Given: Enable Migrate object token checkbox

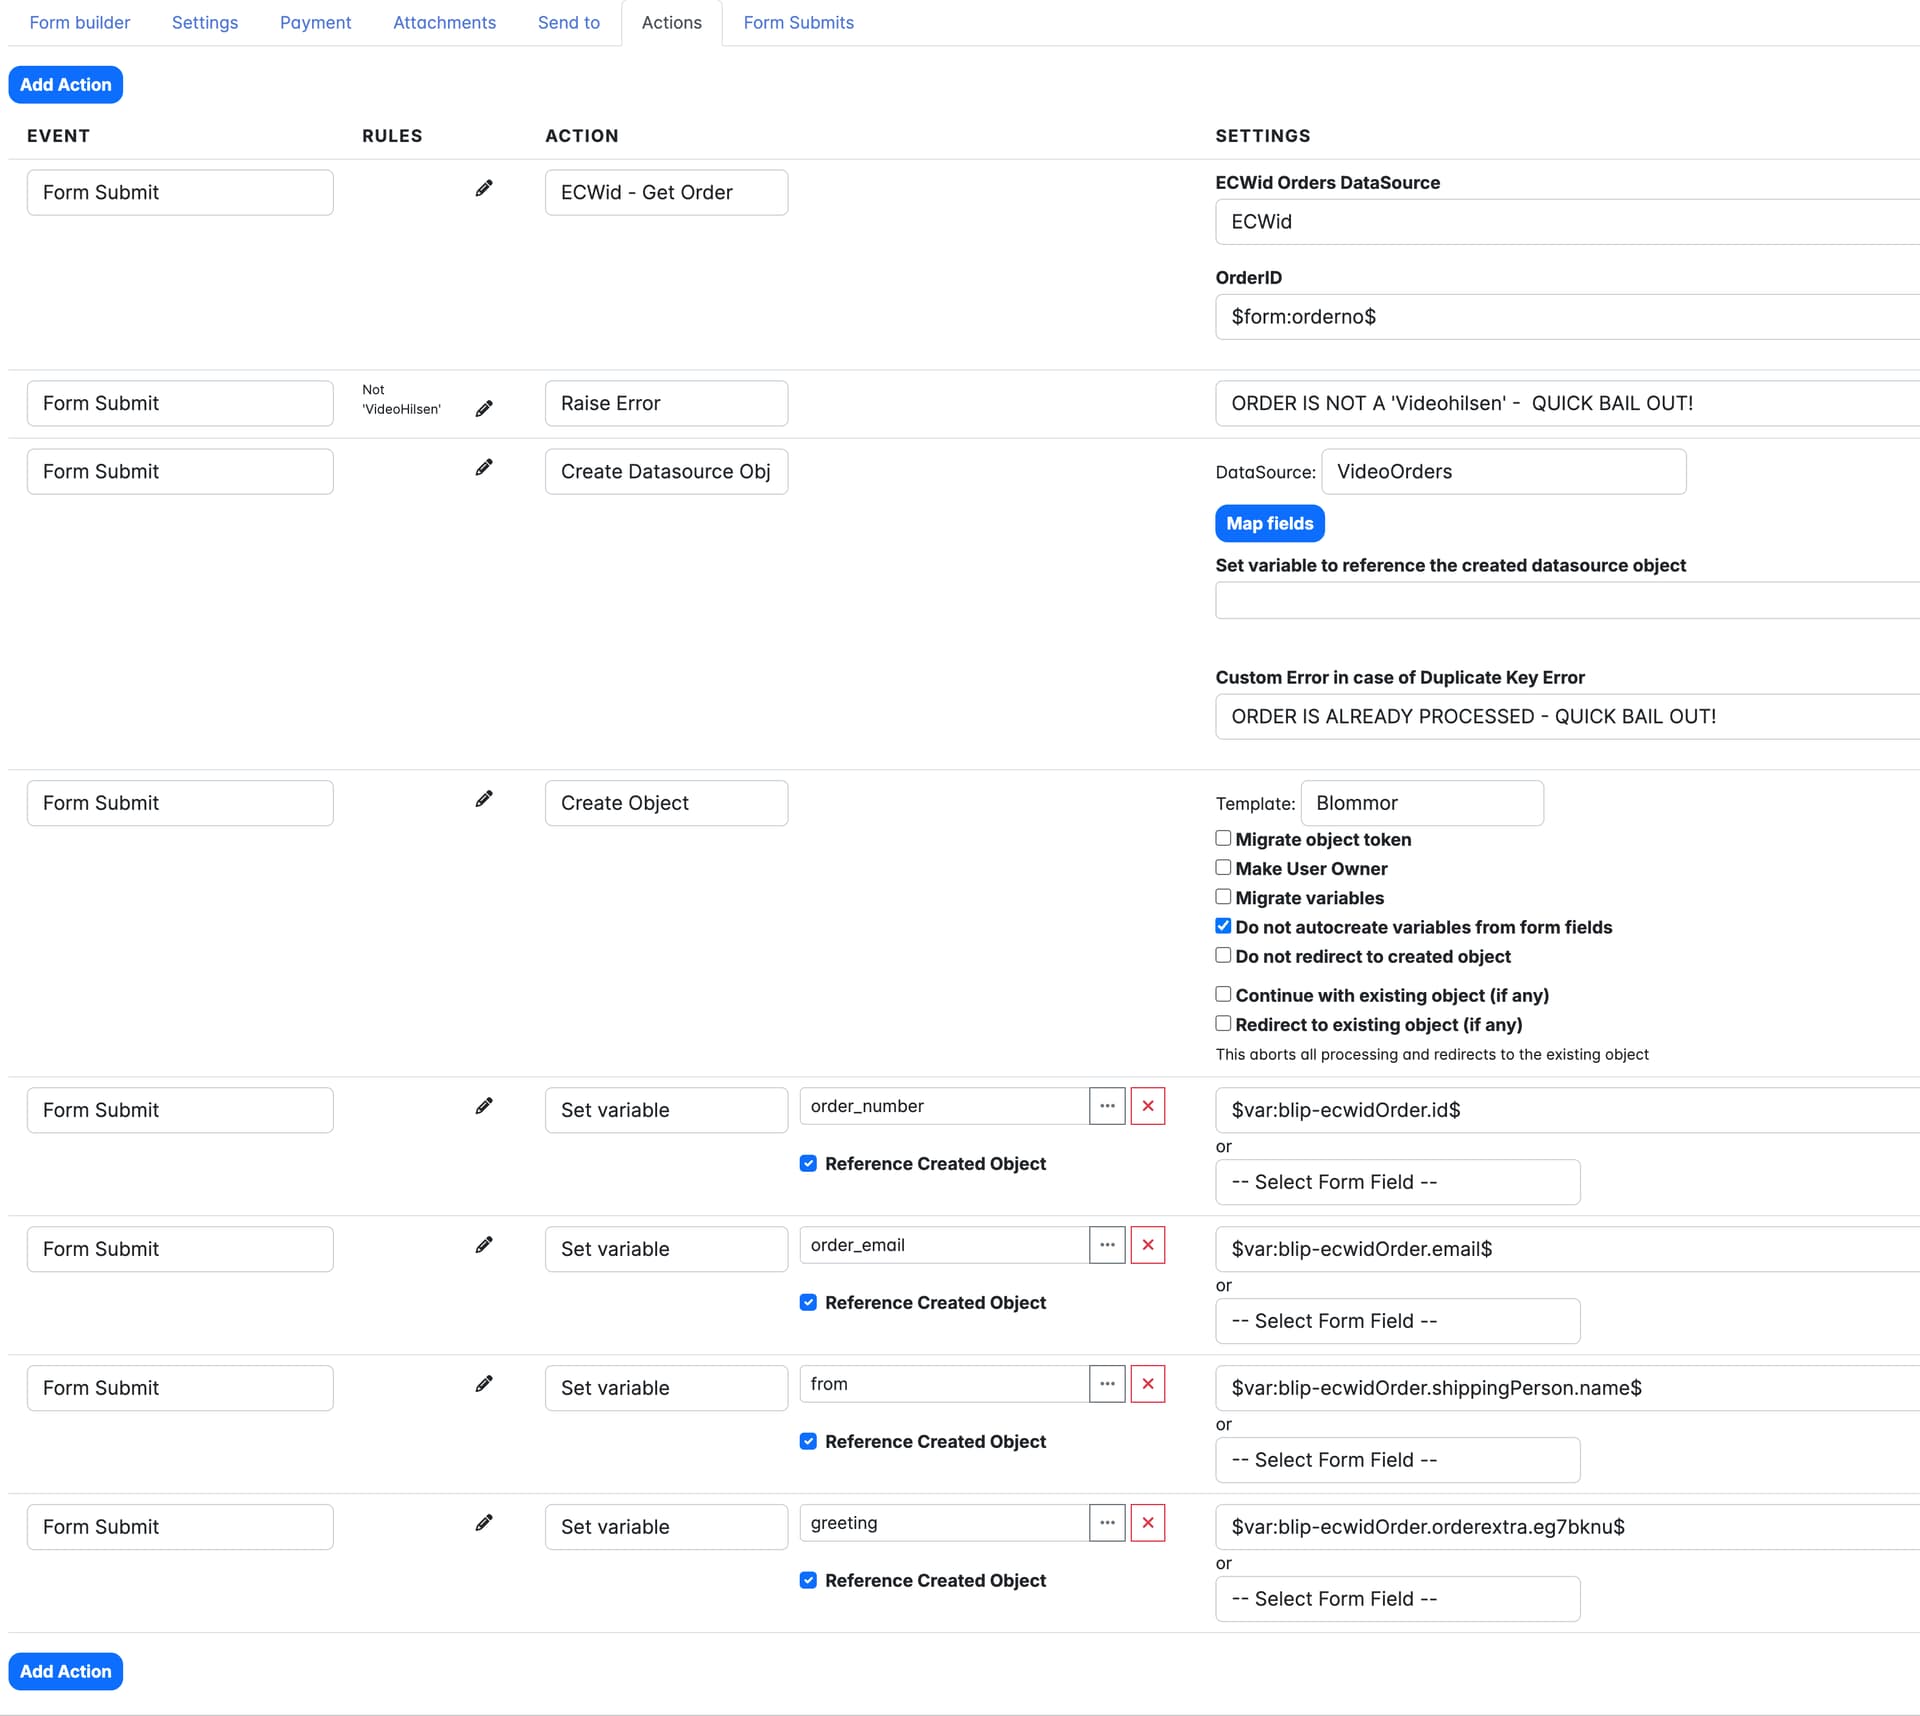Looking at the screenshot, I should [x=1223, y=838].
